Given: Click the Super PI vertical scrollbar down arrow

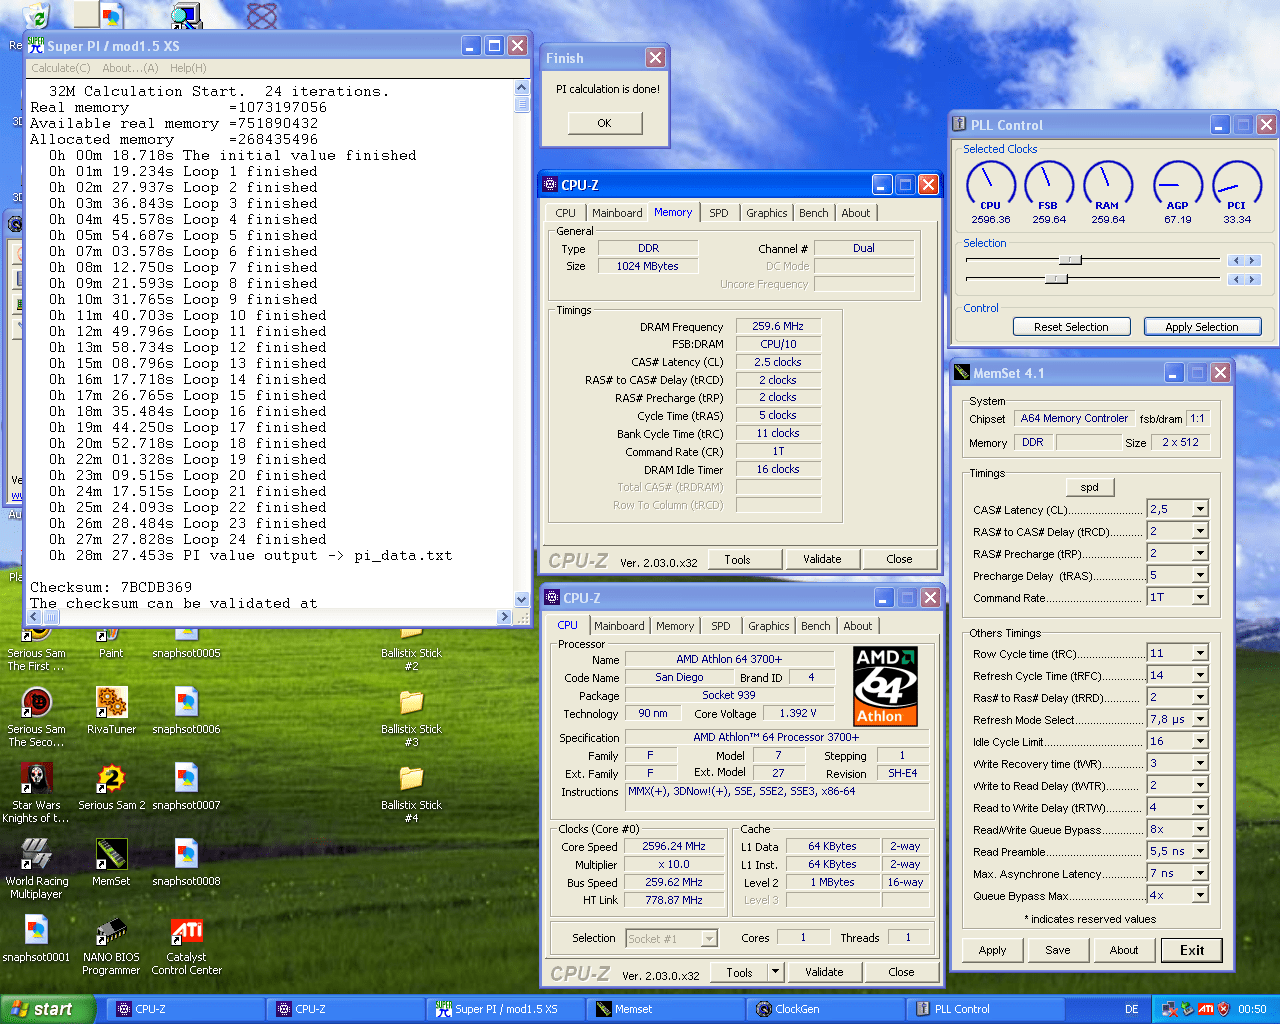Looking at the screenshot, I should (x=521, y=599).
